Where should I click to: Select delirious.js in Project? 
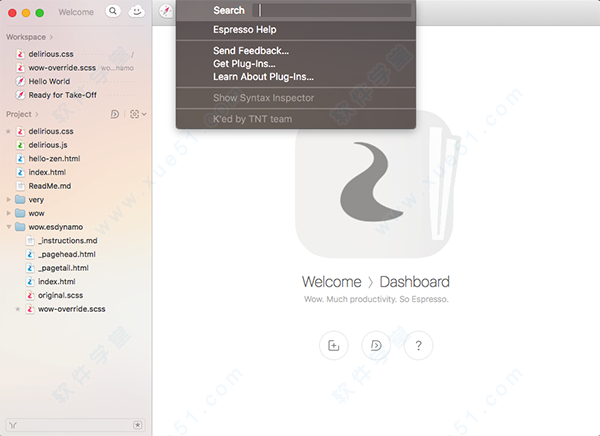(x=48, y=145)
